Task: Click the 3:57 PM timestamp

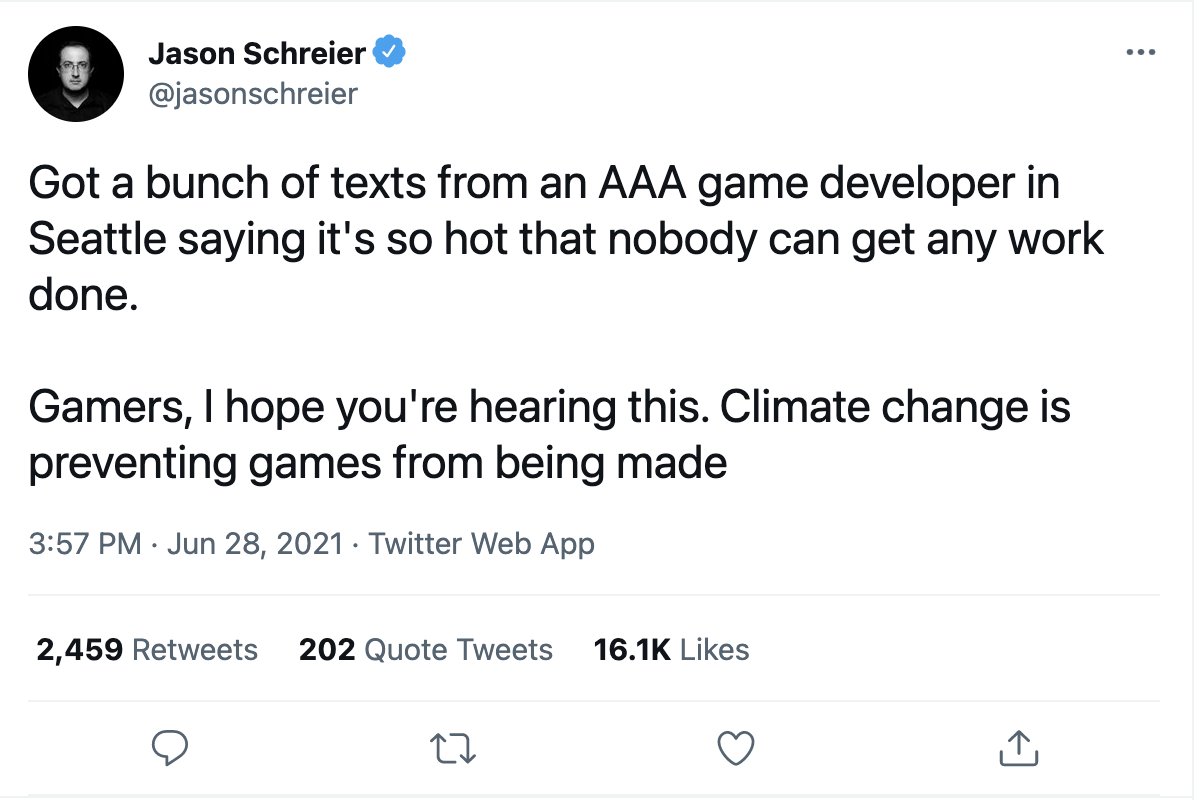Action: [x=85, y=544]
